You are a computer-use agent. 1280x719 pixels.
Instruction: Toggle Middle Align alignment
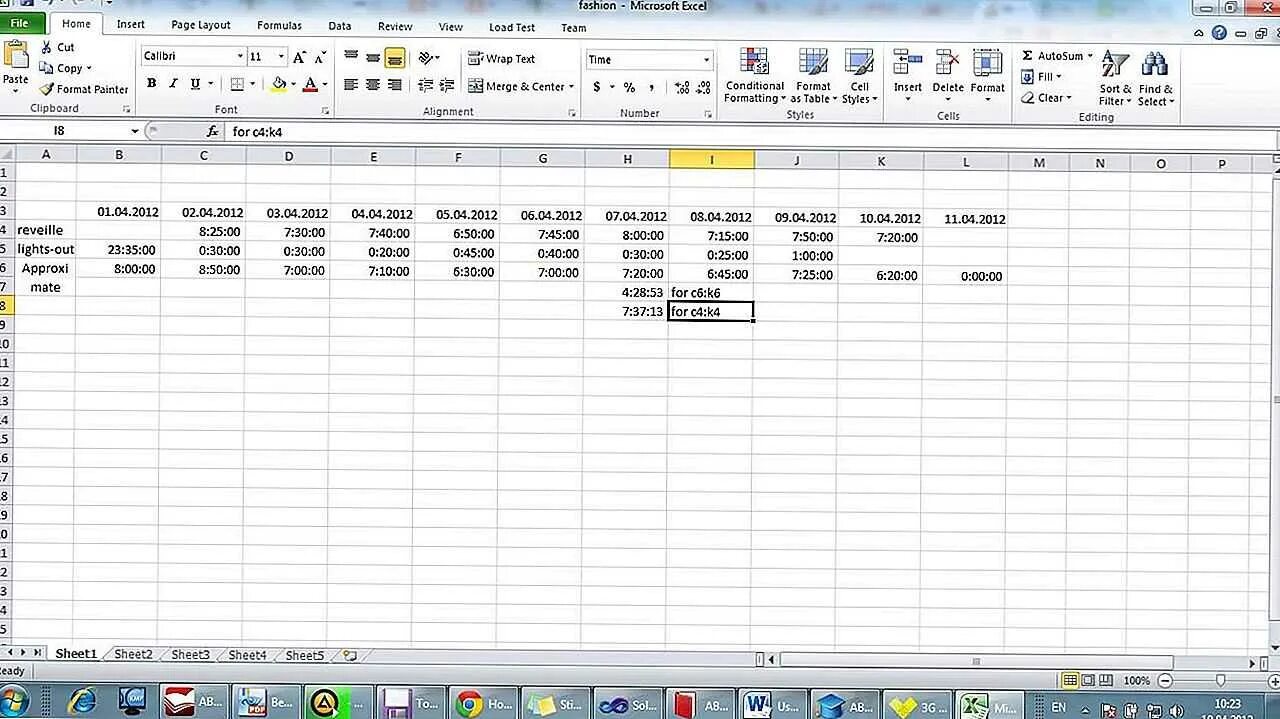point(373,58)
